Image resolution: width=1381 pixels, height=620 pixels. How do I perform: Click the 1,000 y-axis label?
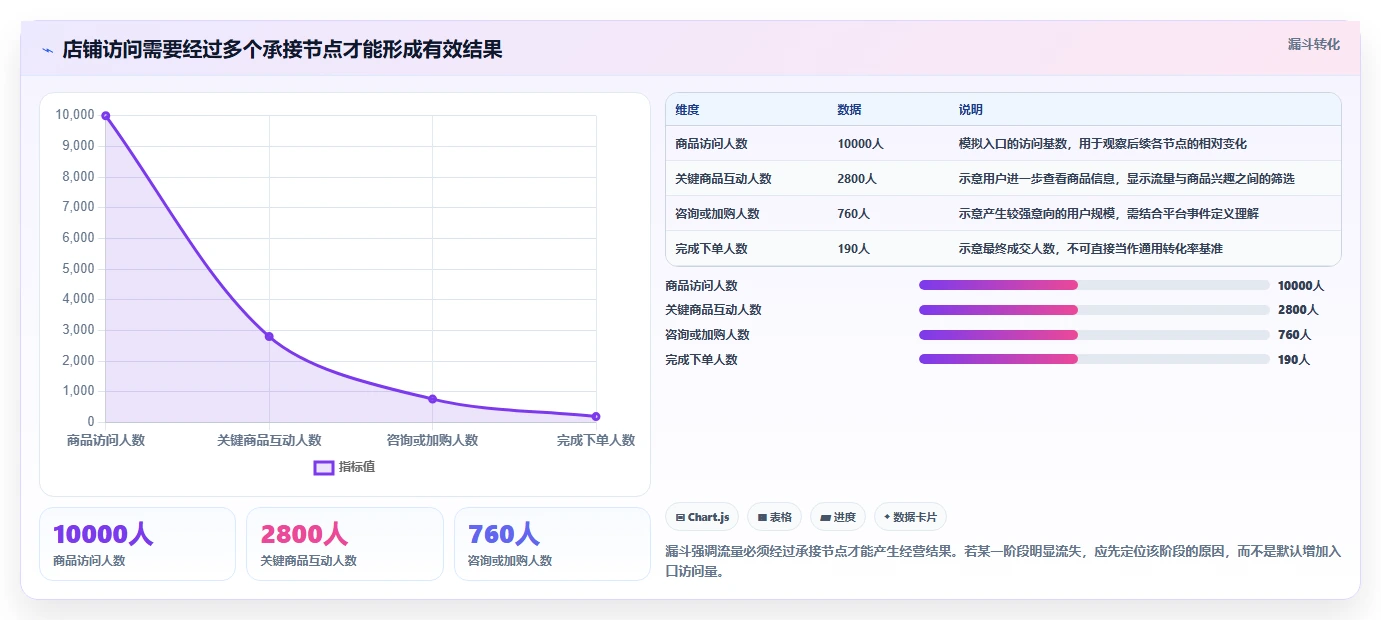[x=77, y=391]
